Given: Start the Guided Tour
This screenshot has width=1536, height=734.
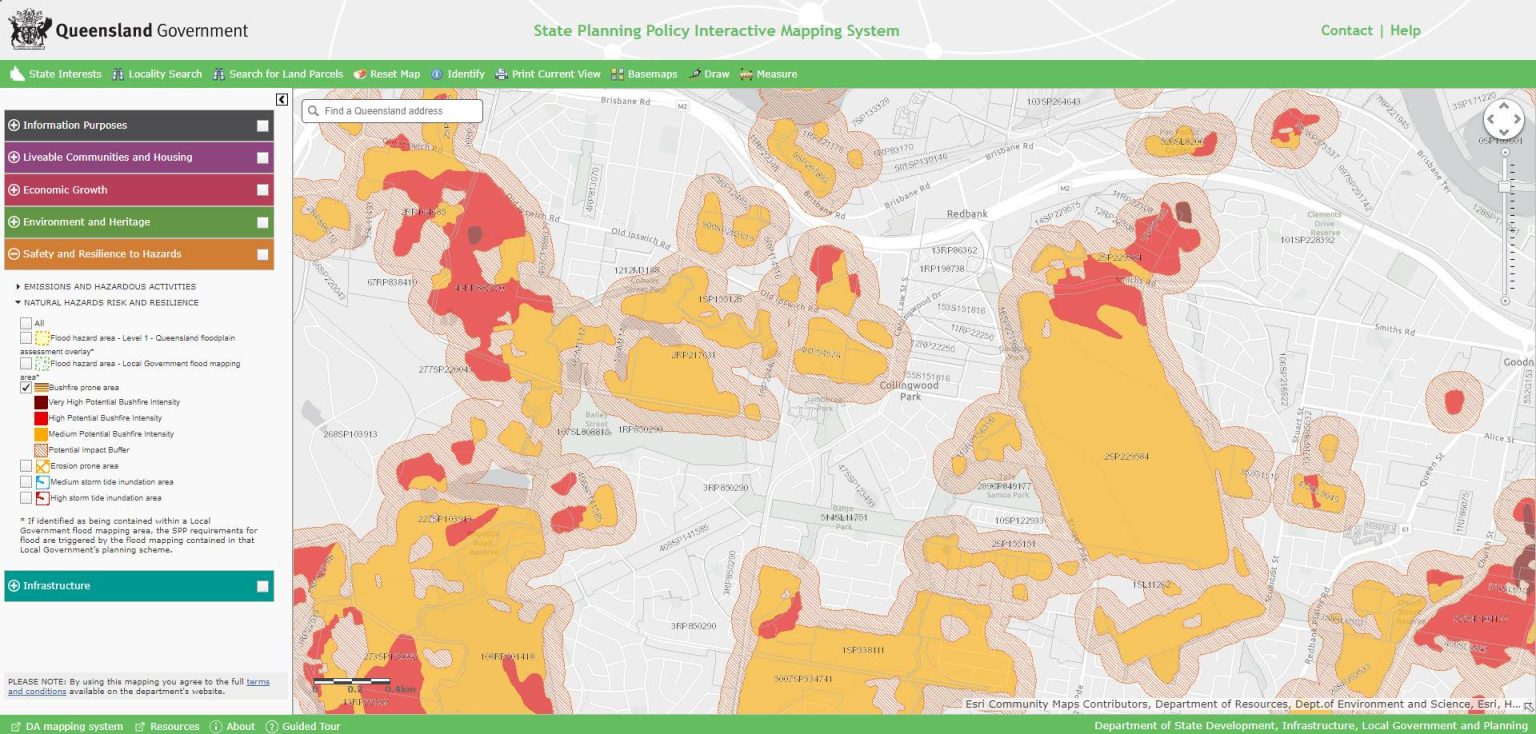Looking at the screenshot, I should pos(302,726).
